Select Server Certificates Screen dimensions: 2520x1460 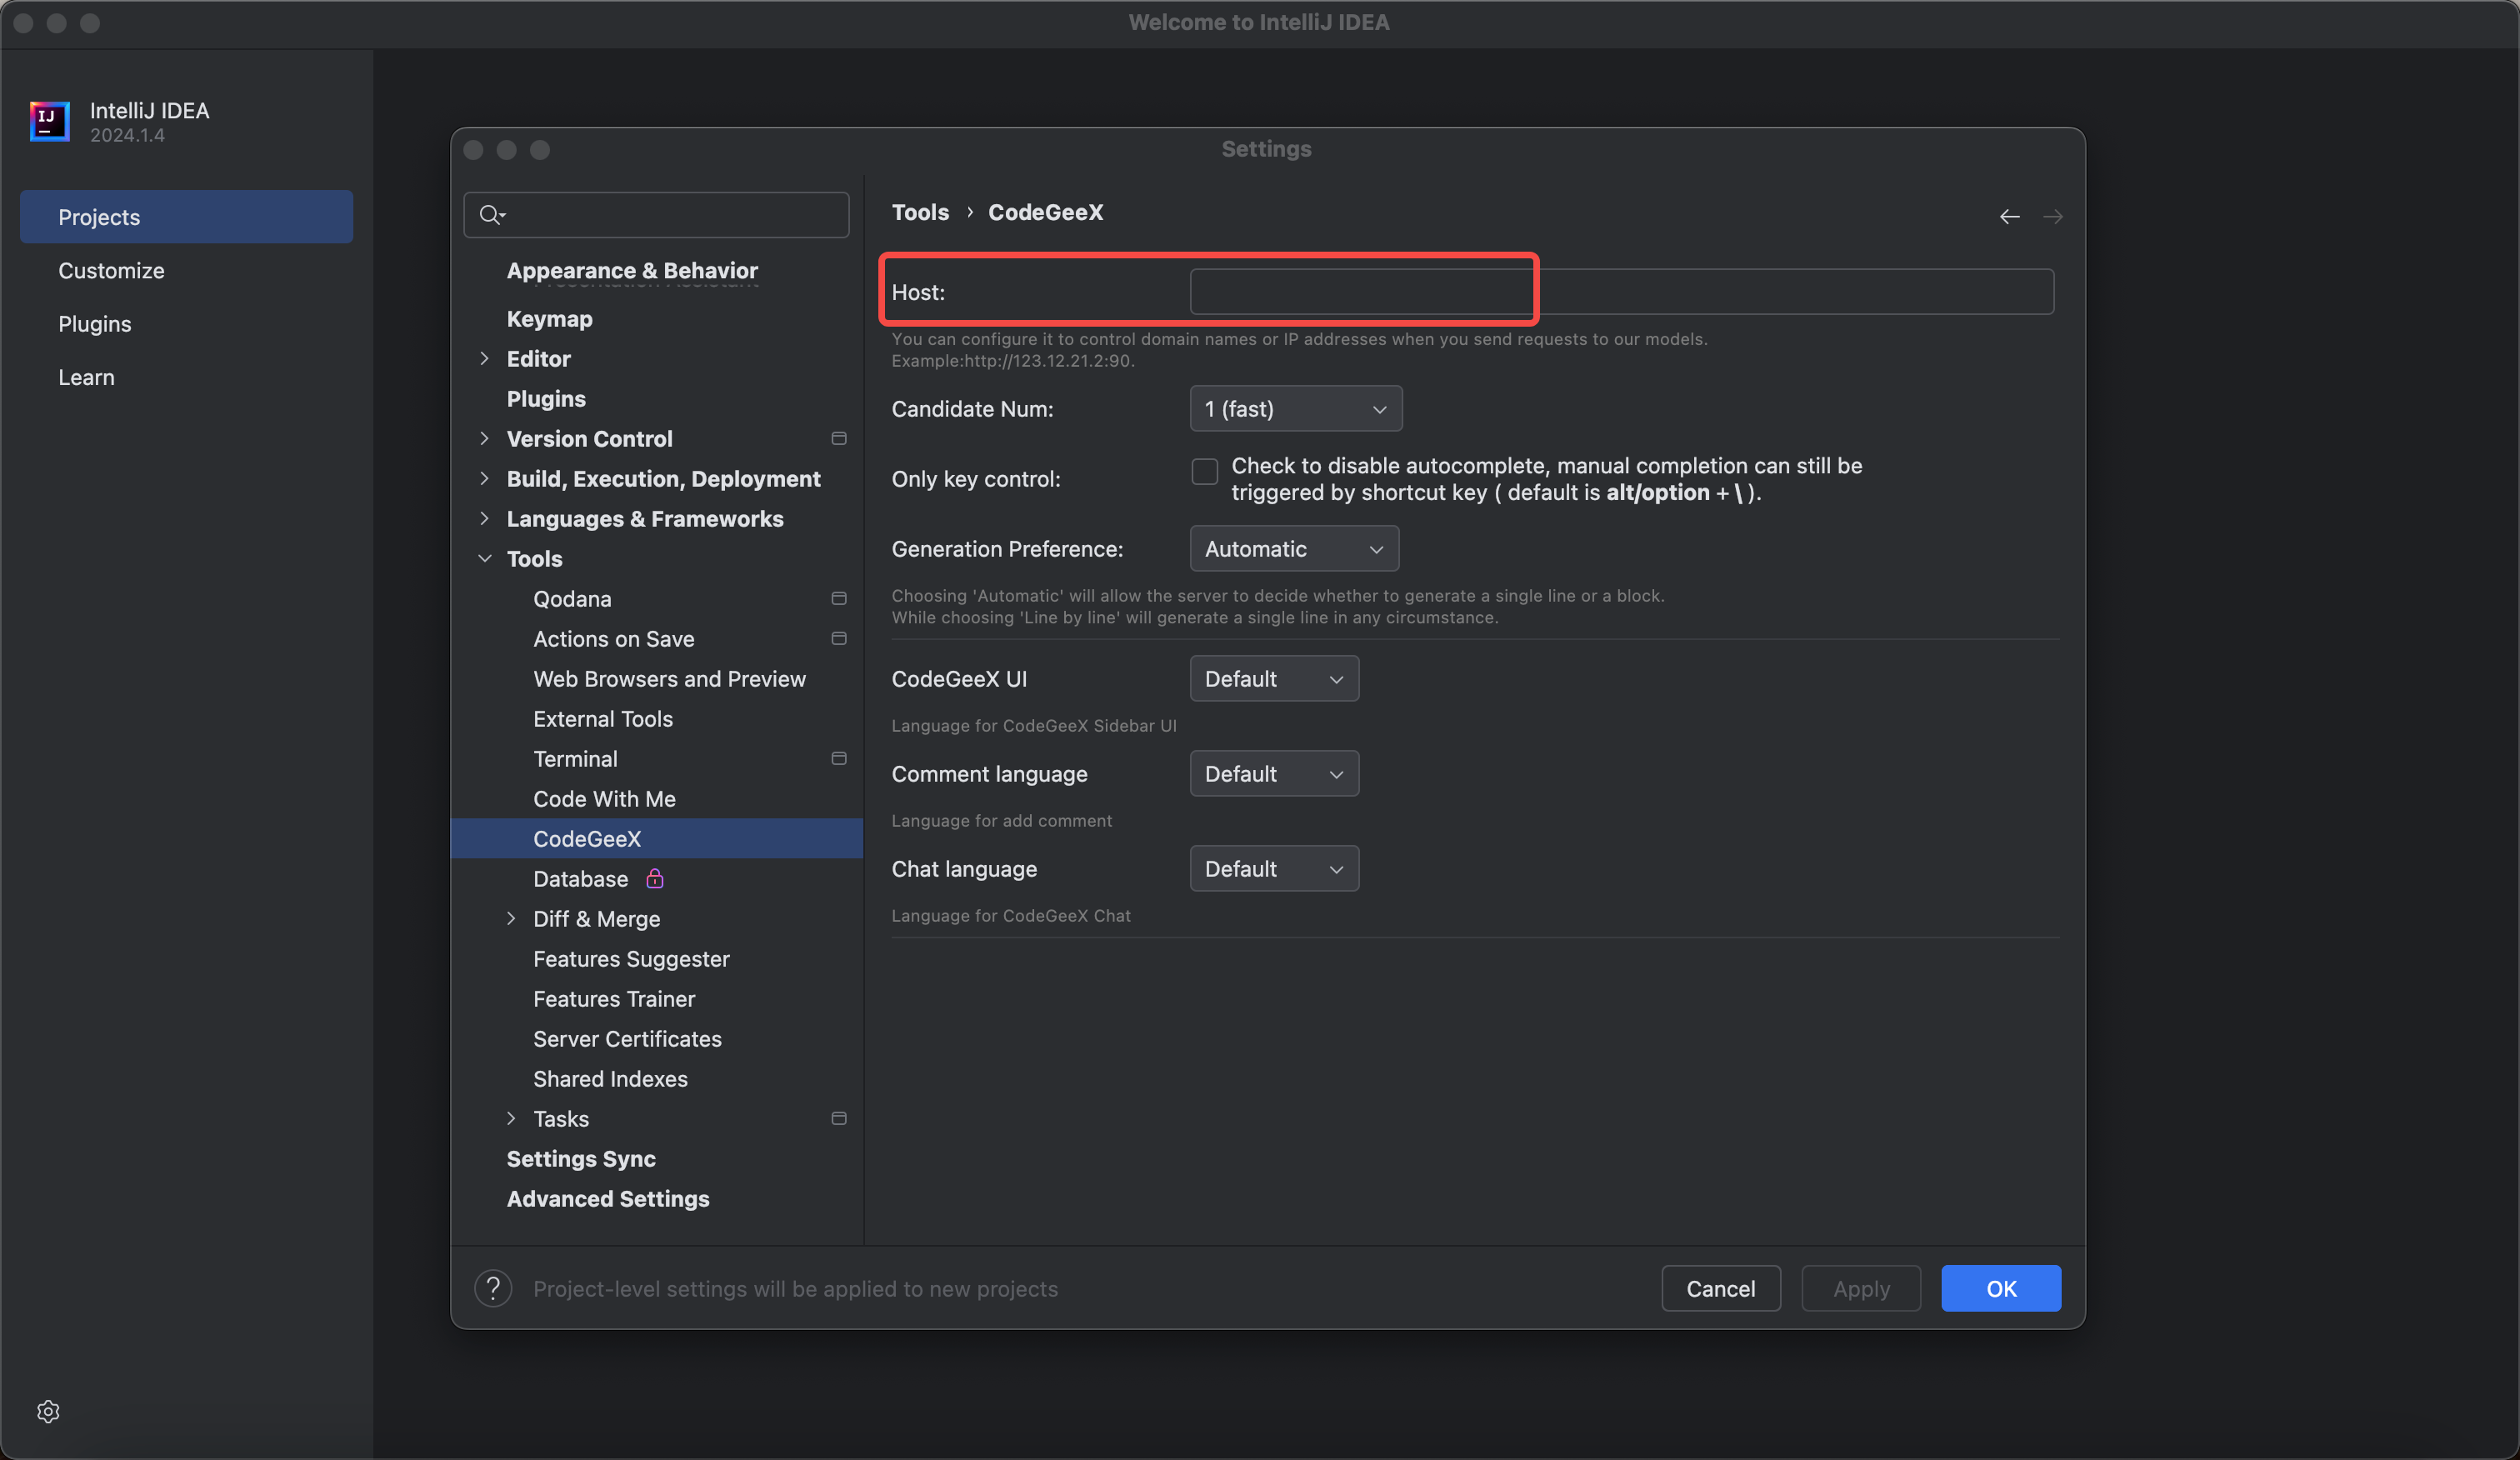(x=627, y=1038)
